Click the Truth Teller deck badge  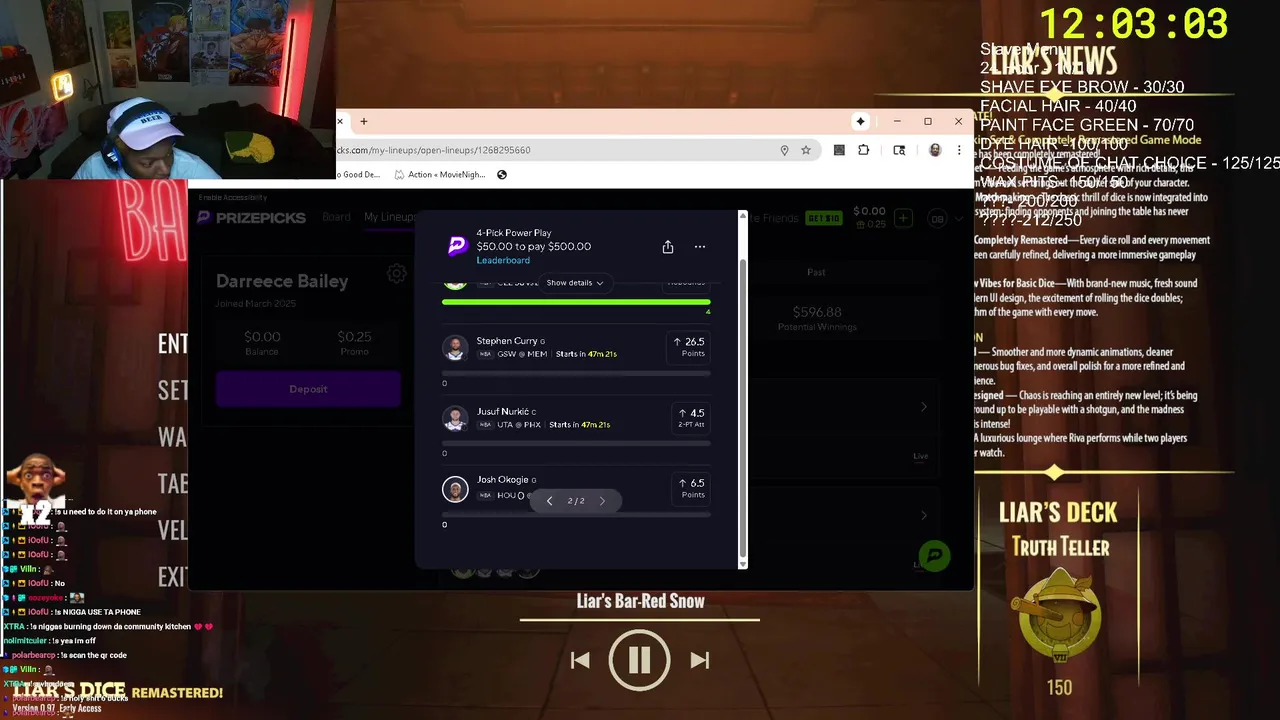(x=1059, y=615)
